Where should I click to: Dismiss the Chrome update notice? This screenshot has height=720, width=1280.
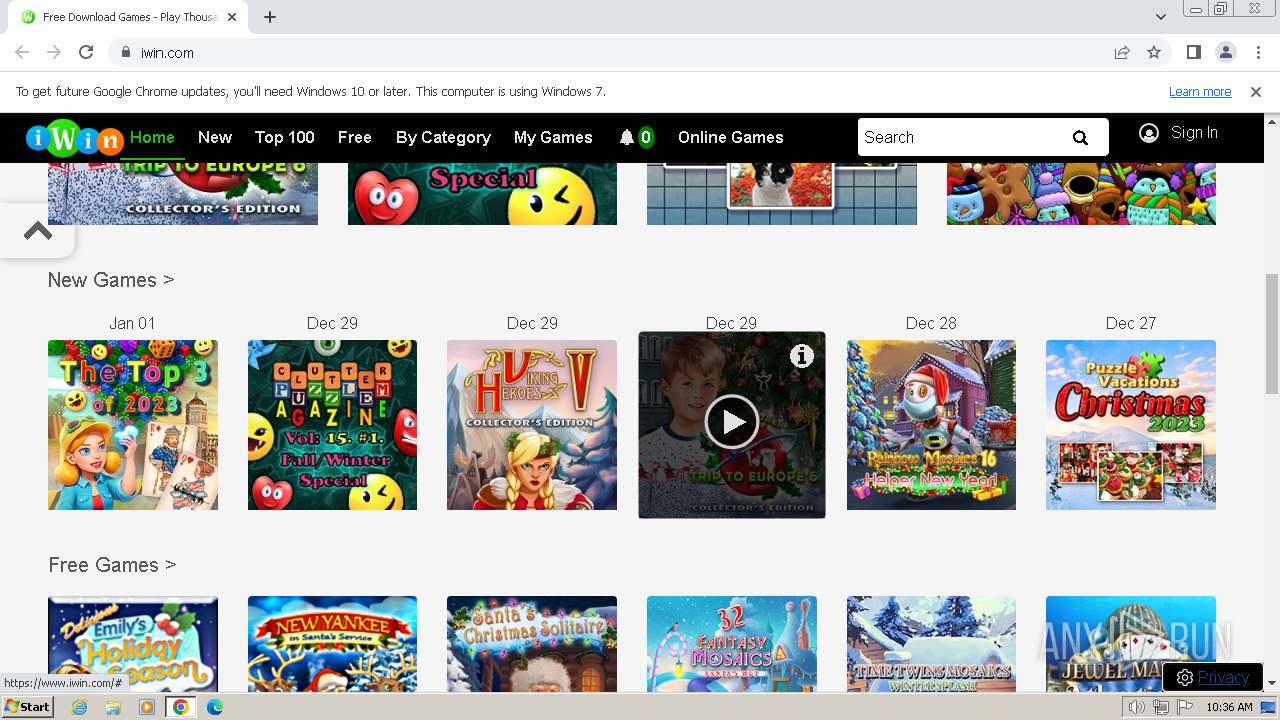pos(1256,91)
